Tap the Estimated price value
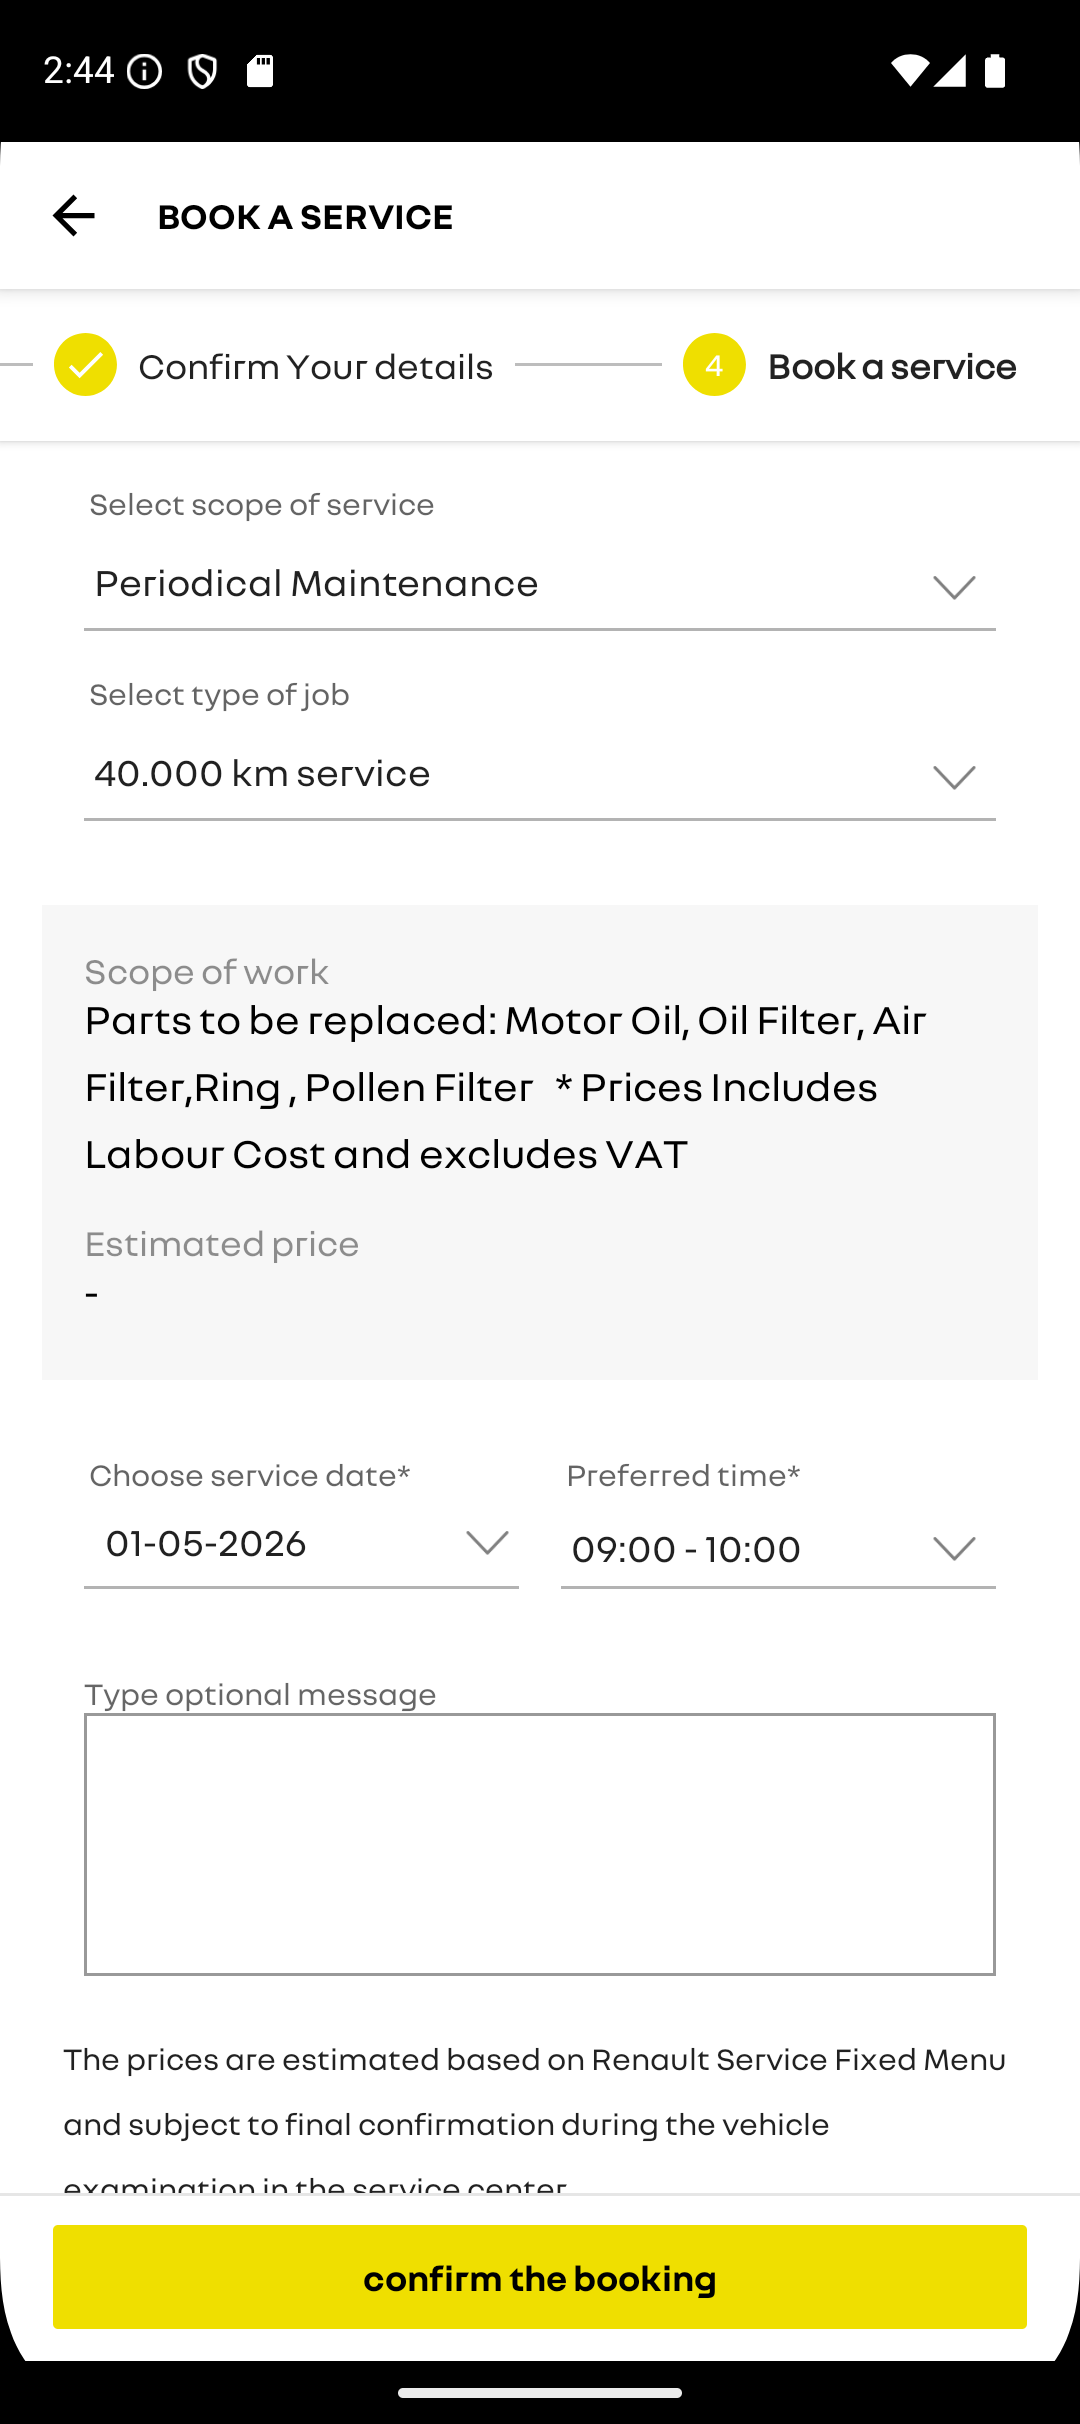Screen dimensions: 1080x2424 click(92, 1295)
